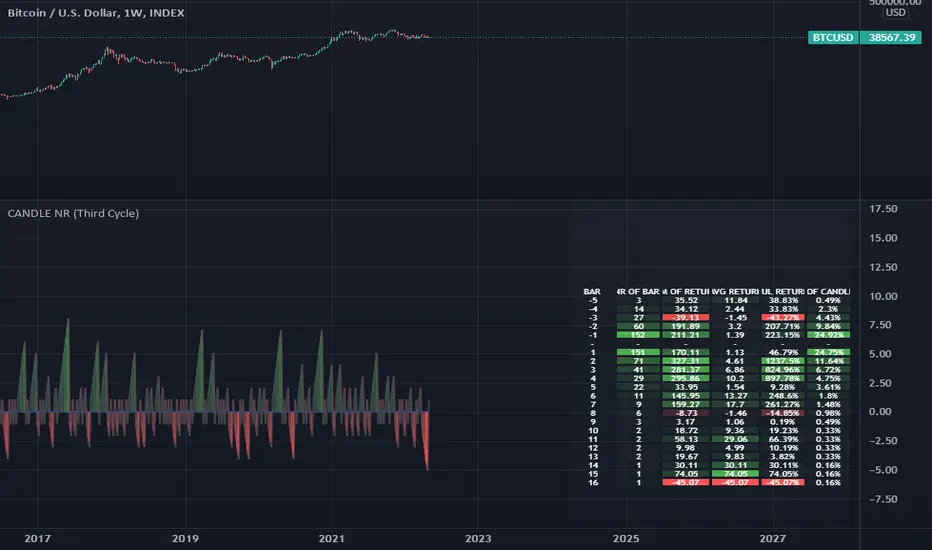Click the 17.50 level on indicator scale
The width and height of the screenshot is (932, 550).
pyautogui.click(x=883, y=209)
